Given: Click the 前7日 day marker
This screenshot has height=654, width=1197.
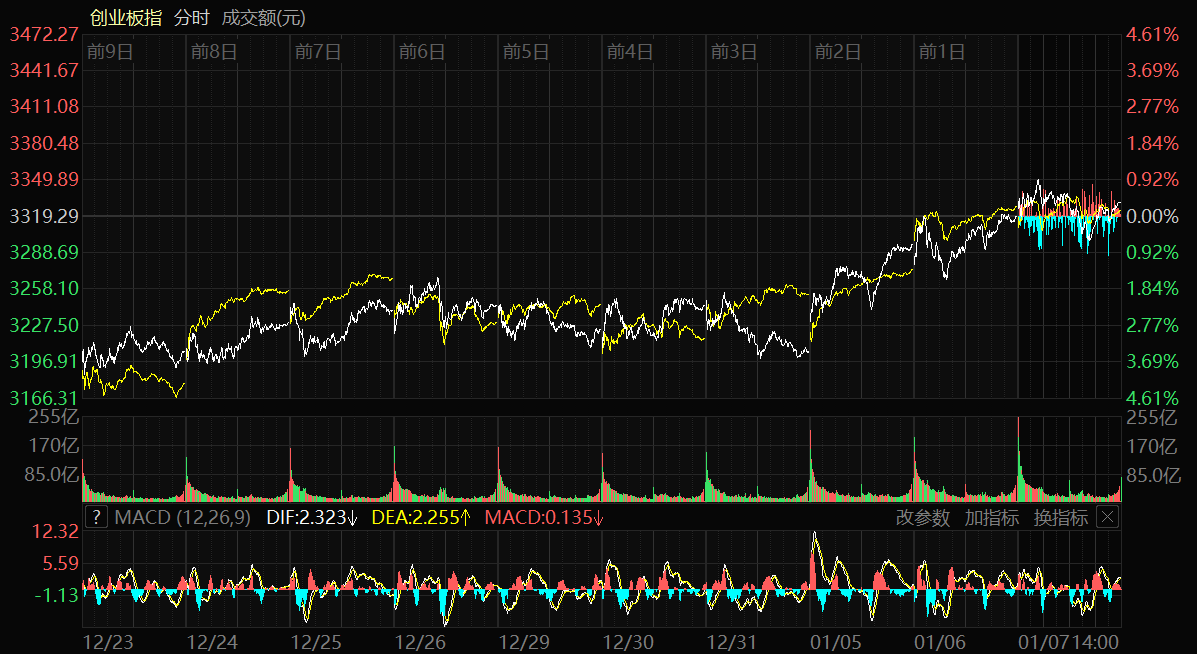Looking at the screenshot, I should 318,52.
